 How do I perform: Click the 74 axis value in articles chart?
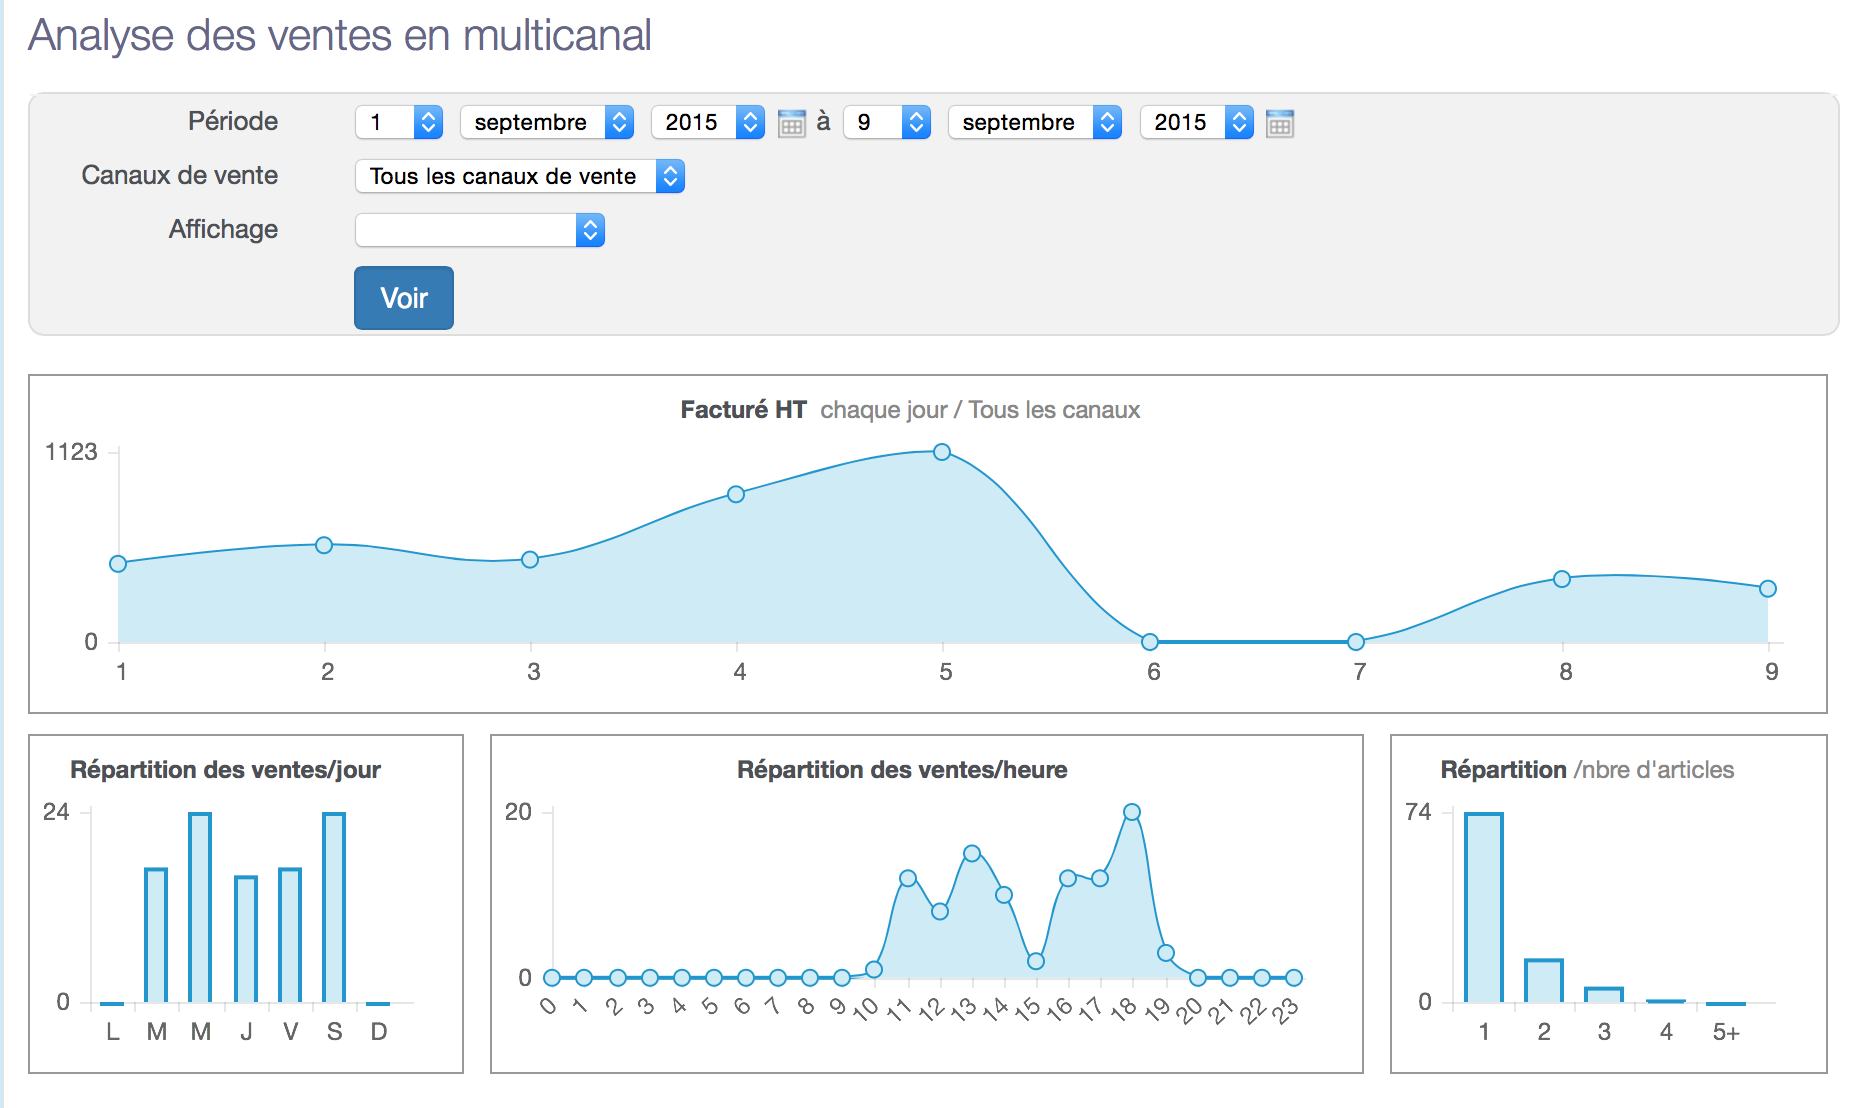(1418, 812)
